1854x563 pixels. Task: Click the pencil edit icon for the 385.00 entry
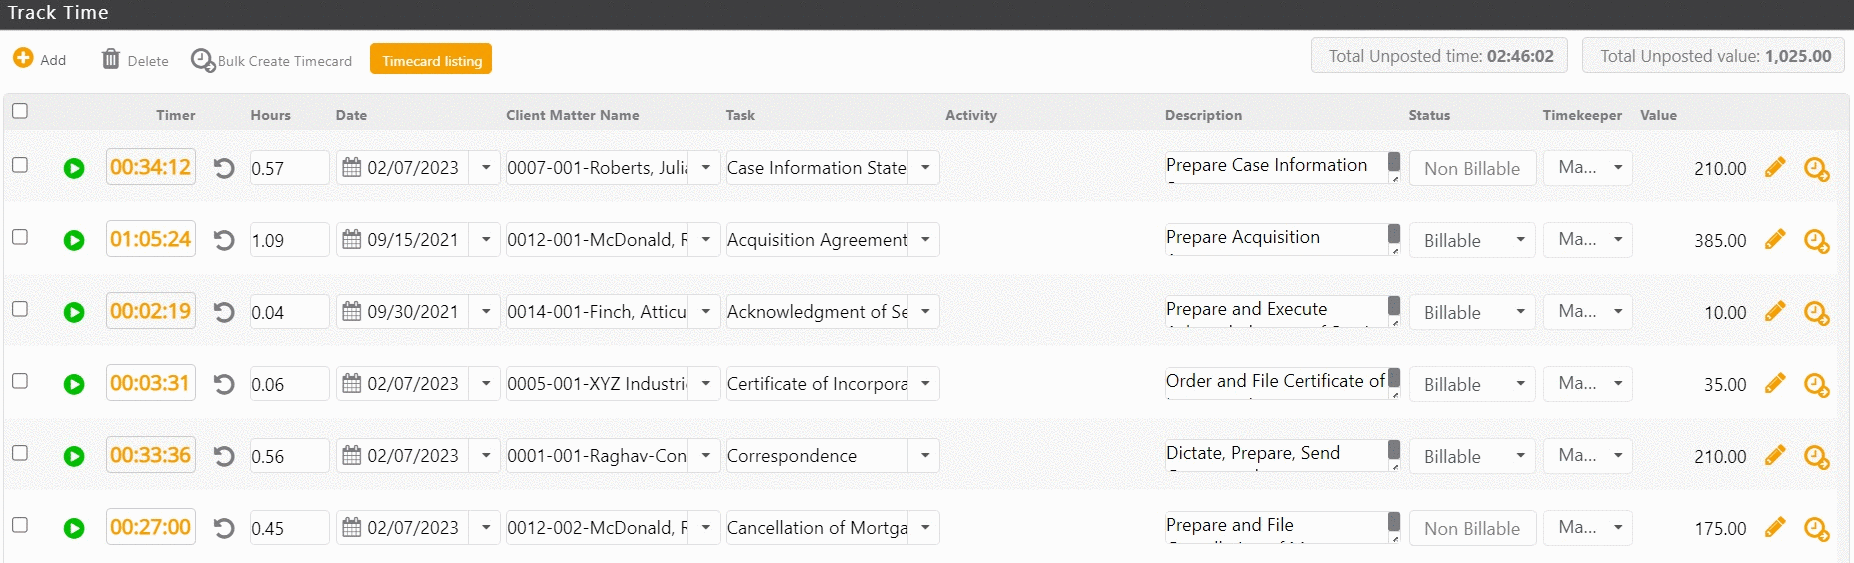[1775, 239]
